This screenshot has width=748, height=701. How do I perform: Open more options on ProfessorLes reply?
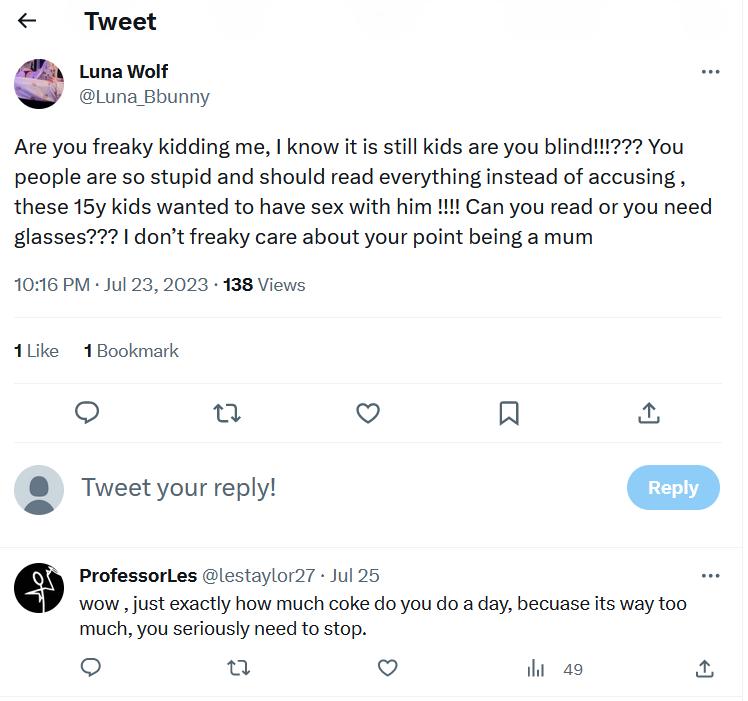(710, 576)
